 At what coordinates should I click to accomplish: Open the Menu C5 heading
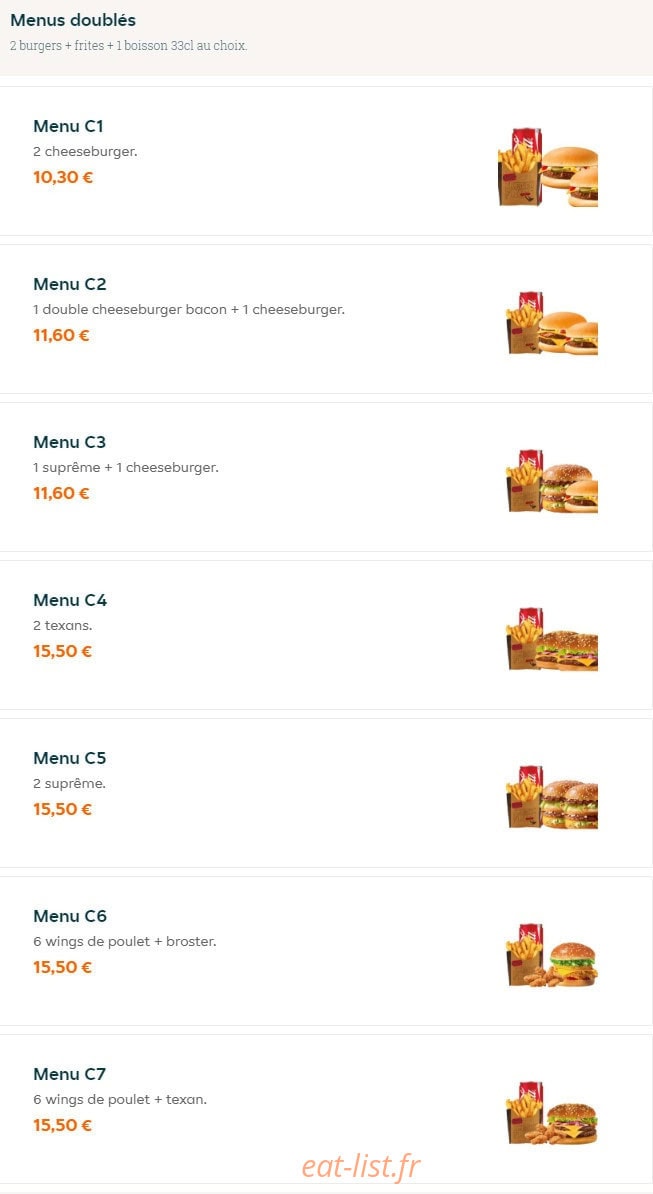coord(69,758)
